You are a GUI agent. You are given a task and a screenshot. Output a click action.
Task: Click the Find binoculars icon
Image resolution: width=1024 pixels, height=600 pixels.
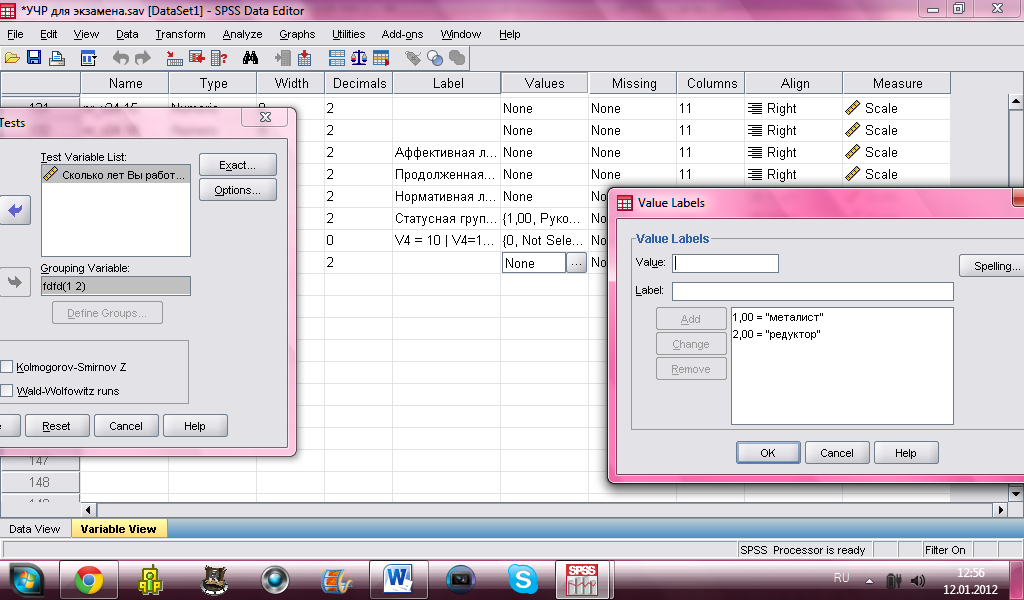point(250,58)
